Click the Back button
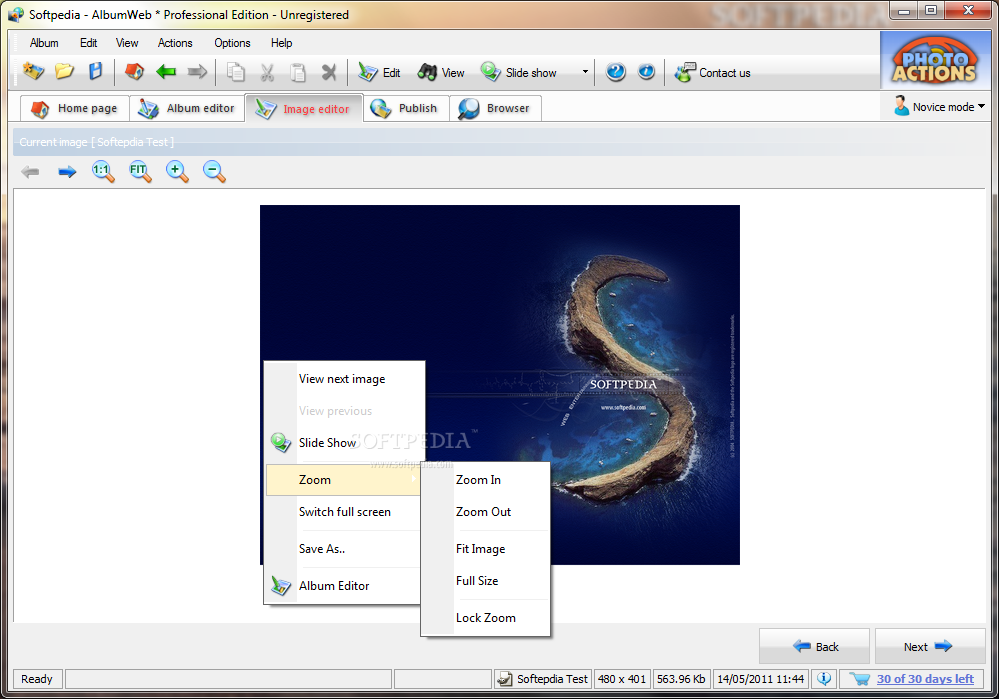Image resolution: width=999 pixels, height=699 pixels. [x=814, y=646]
